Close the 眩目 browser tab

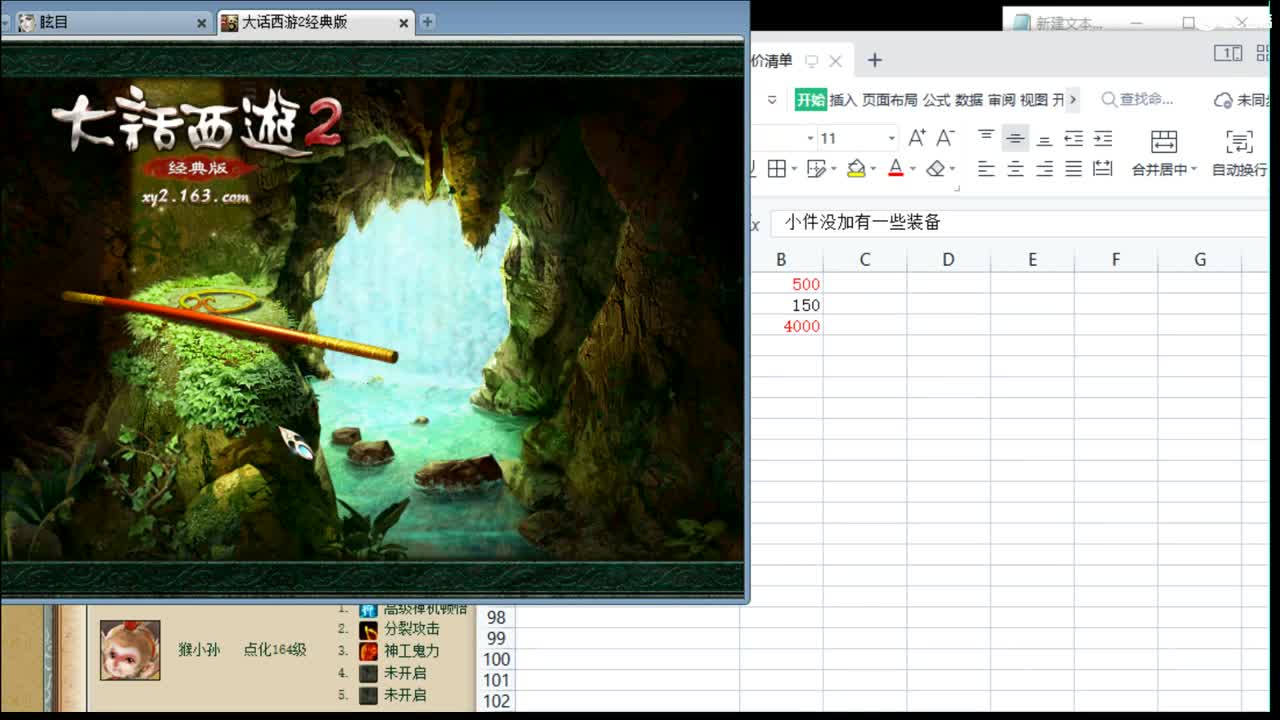tap(201, 23)
